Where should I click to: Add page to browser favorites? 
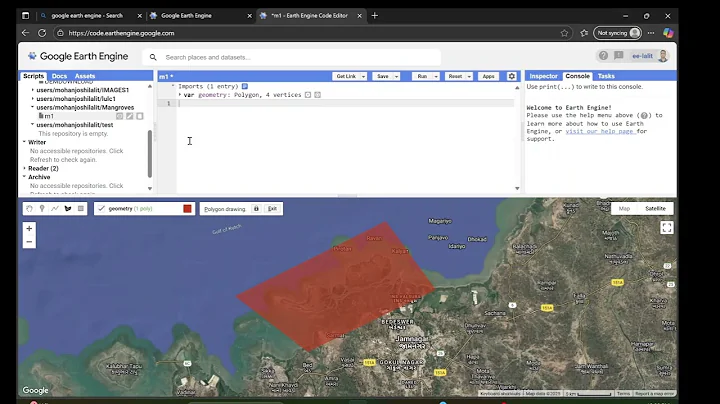564,33
